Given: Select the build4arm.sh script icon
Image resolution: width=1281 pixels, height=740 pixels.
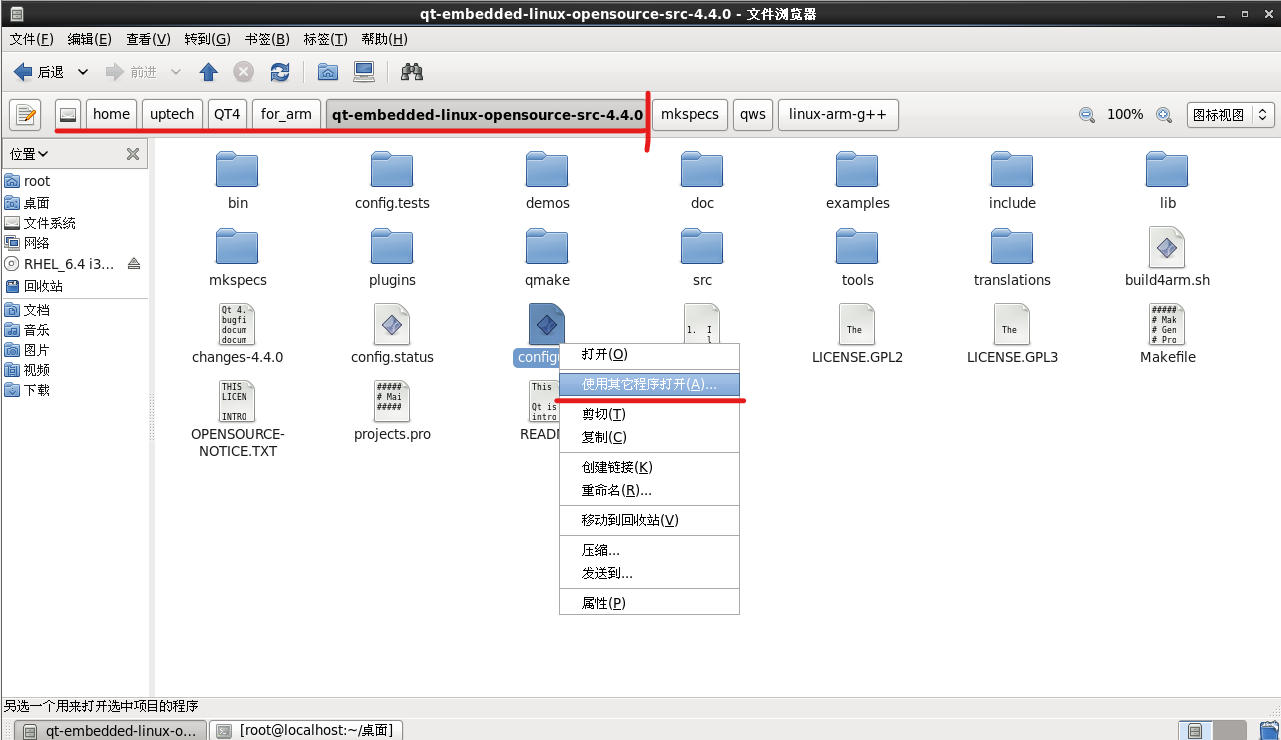Looking at the screenshot, I should click(1167, 246).
